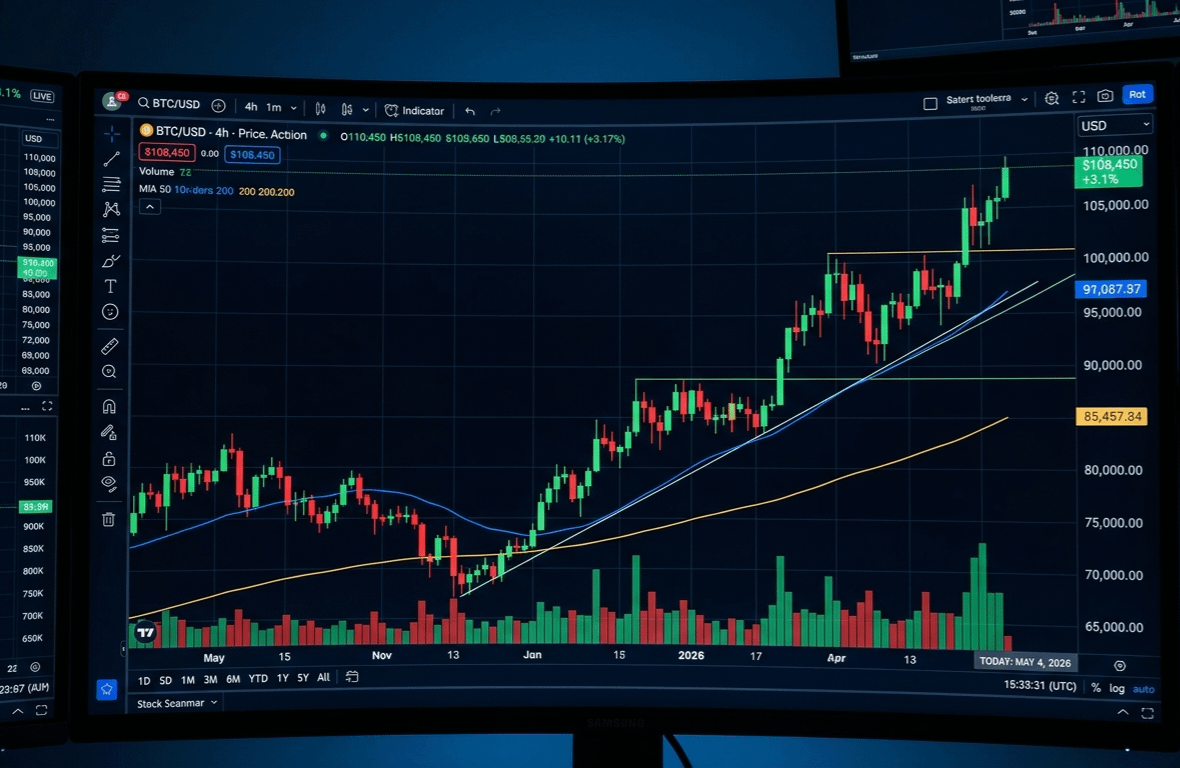Open the emoji icons tool
This screenshot has height=768, width=1180.
110,311
